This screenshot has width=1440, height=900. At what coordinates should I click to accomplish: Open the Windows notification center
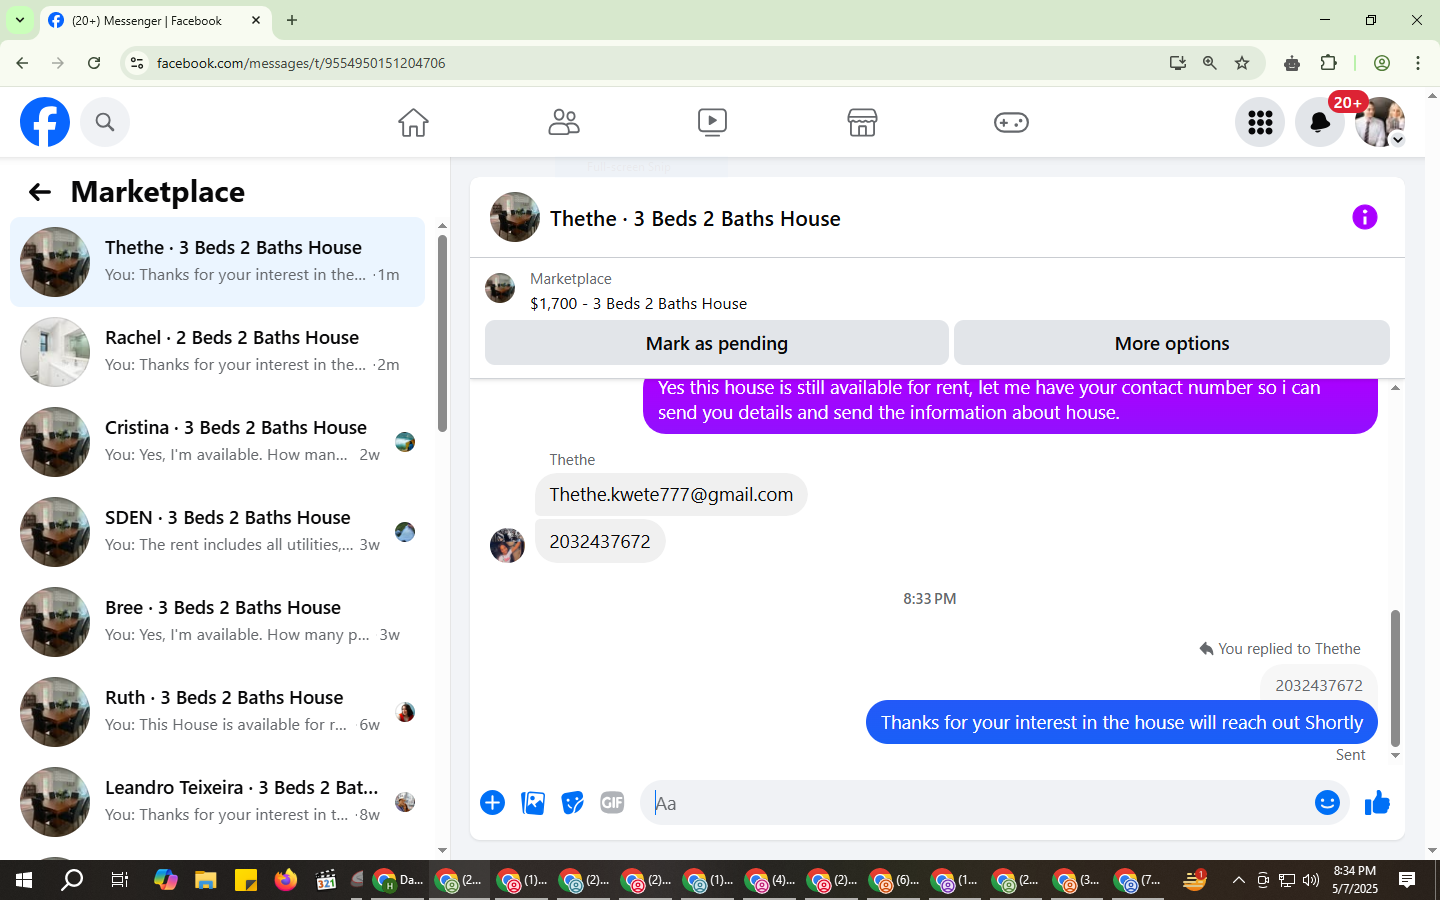(1407, 880)
